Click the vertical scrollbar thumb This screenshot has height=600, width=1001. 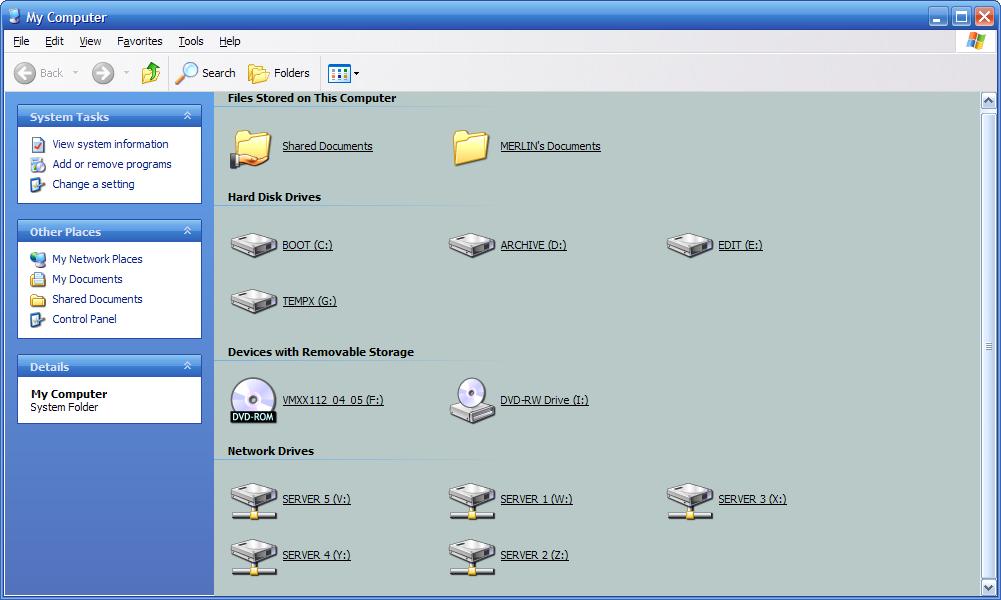click(988, 346)
